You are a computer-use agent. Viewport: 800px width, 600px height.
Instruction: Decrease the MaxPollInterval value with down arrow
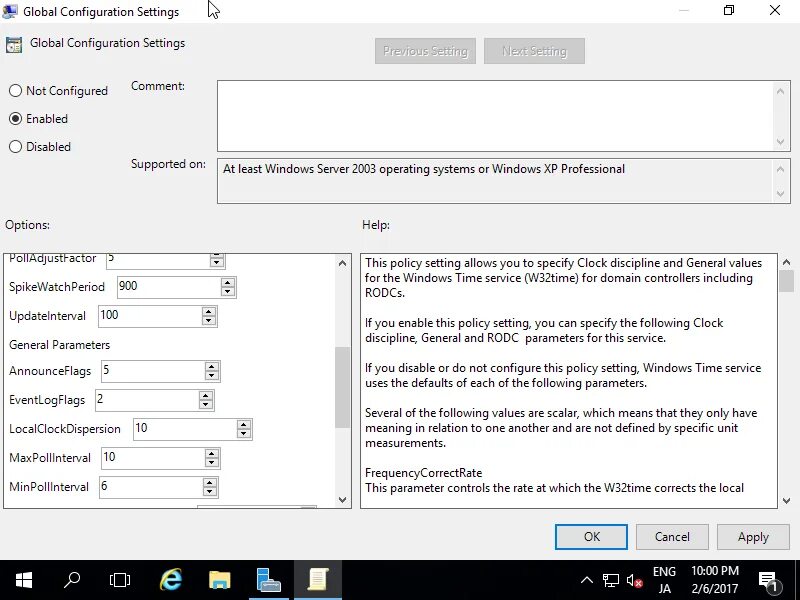pos(212,463)
